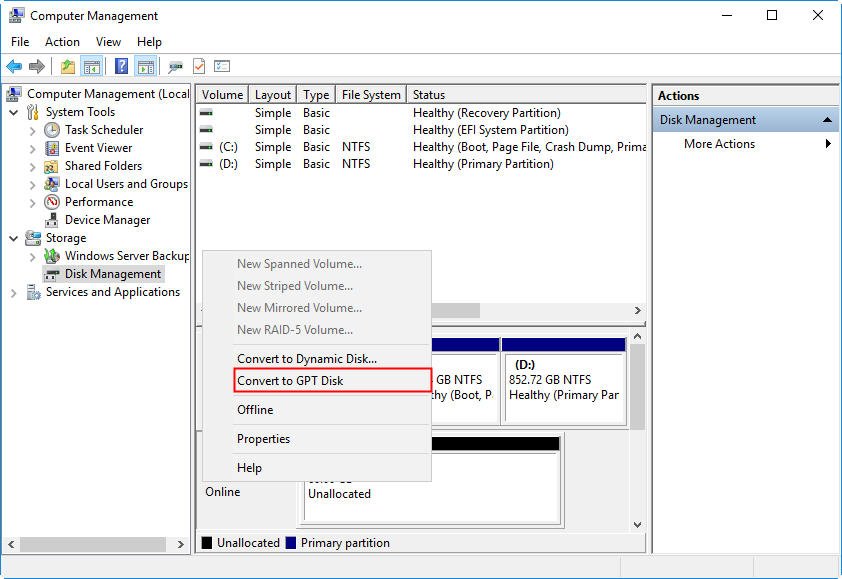
Task: Click More Actions in Actions pane
Action: tap(719, 144)
